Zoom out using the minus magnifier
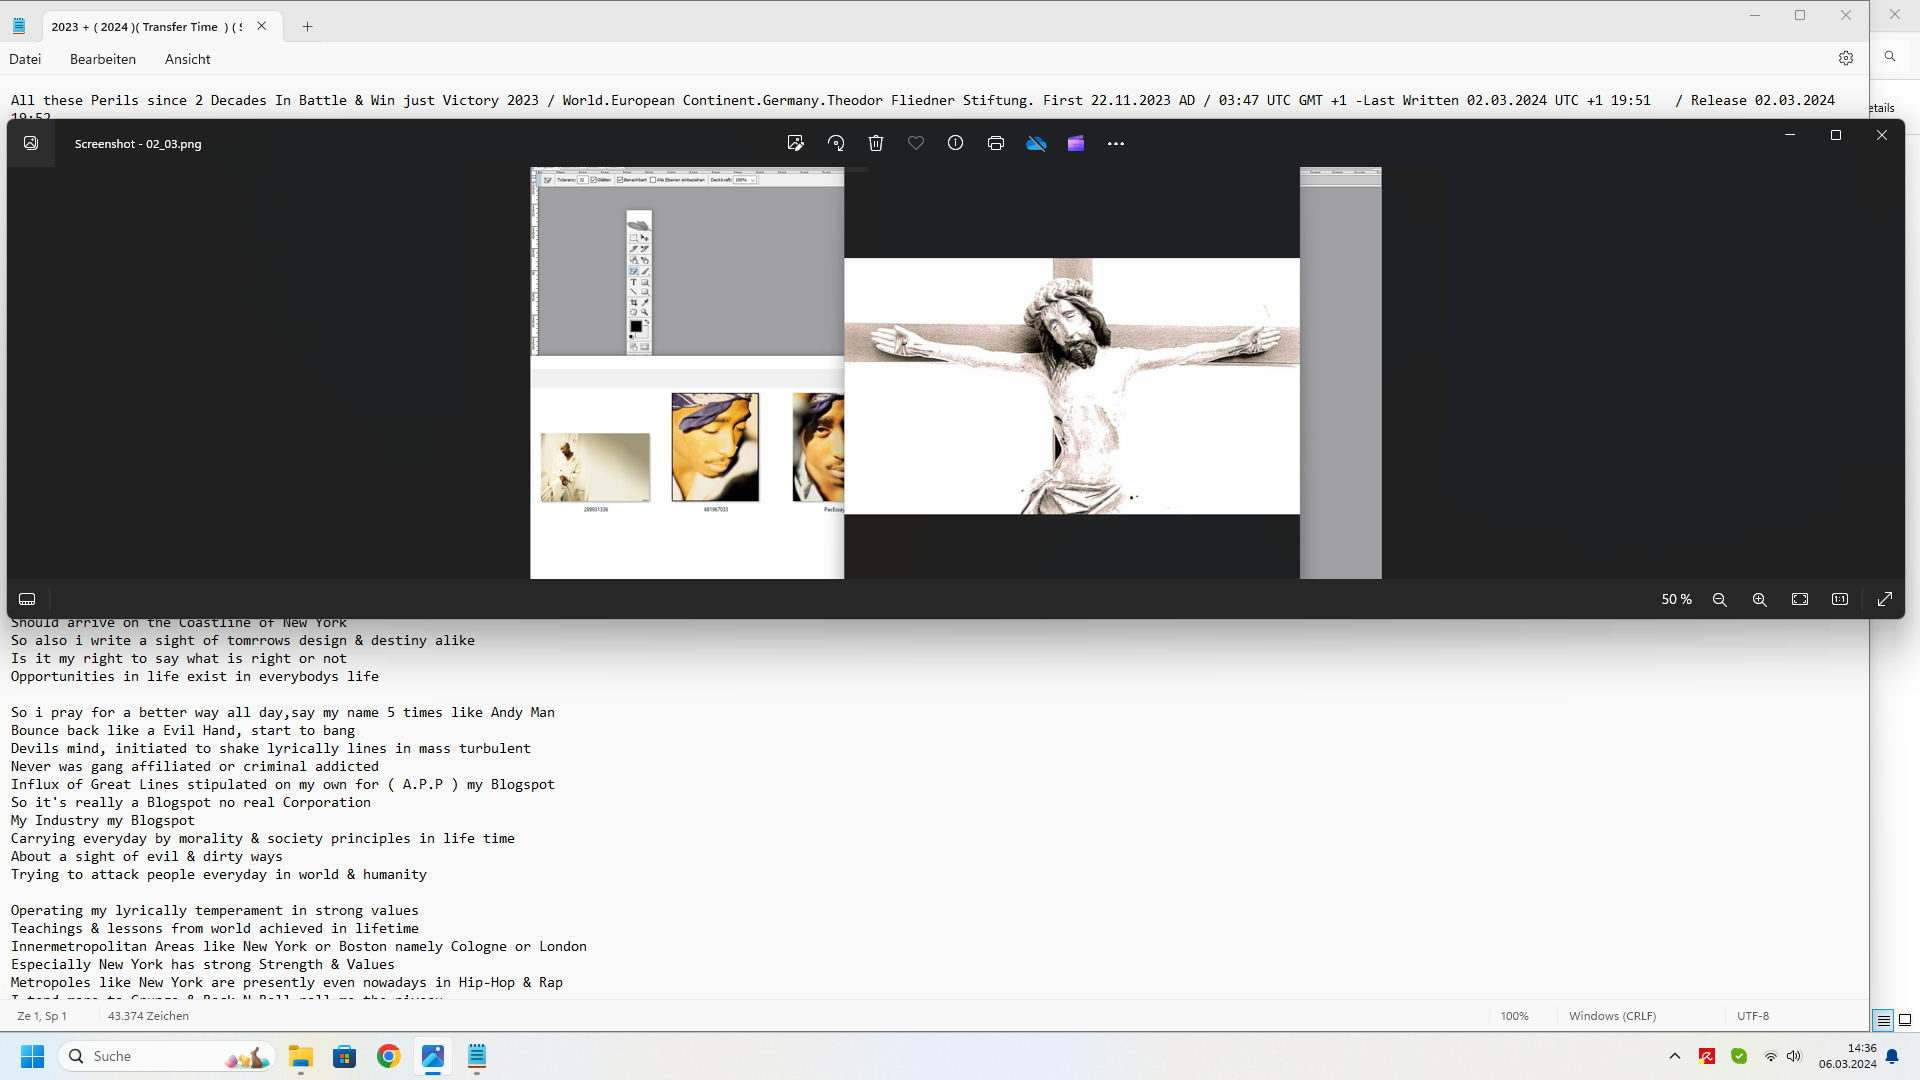The height and width of the screenshot is (1080, 1920). pos(1720,599)
